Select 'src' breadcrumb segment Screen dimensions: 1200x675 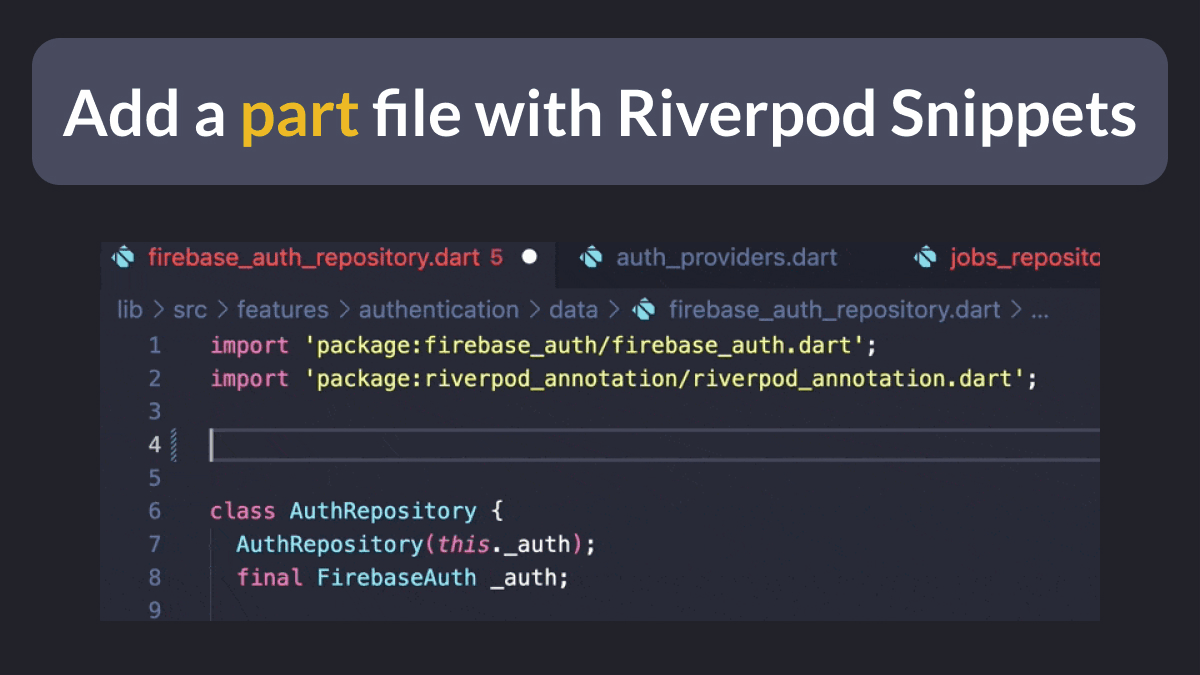pos(190,310)
